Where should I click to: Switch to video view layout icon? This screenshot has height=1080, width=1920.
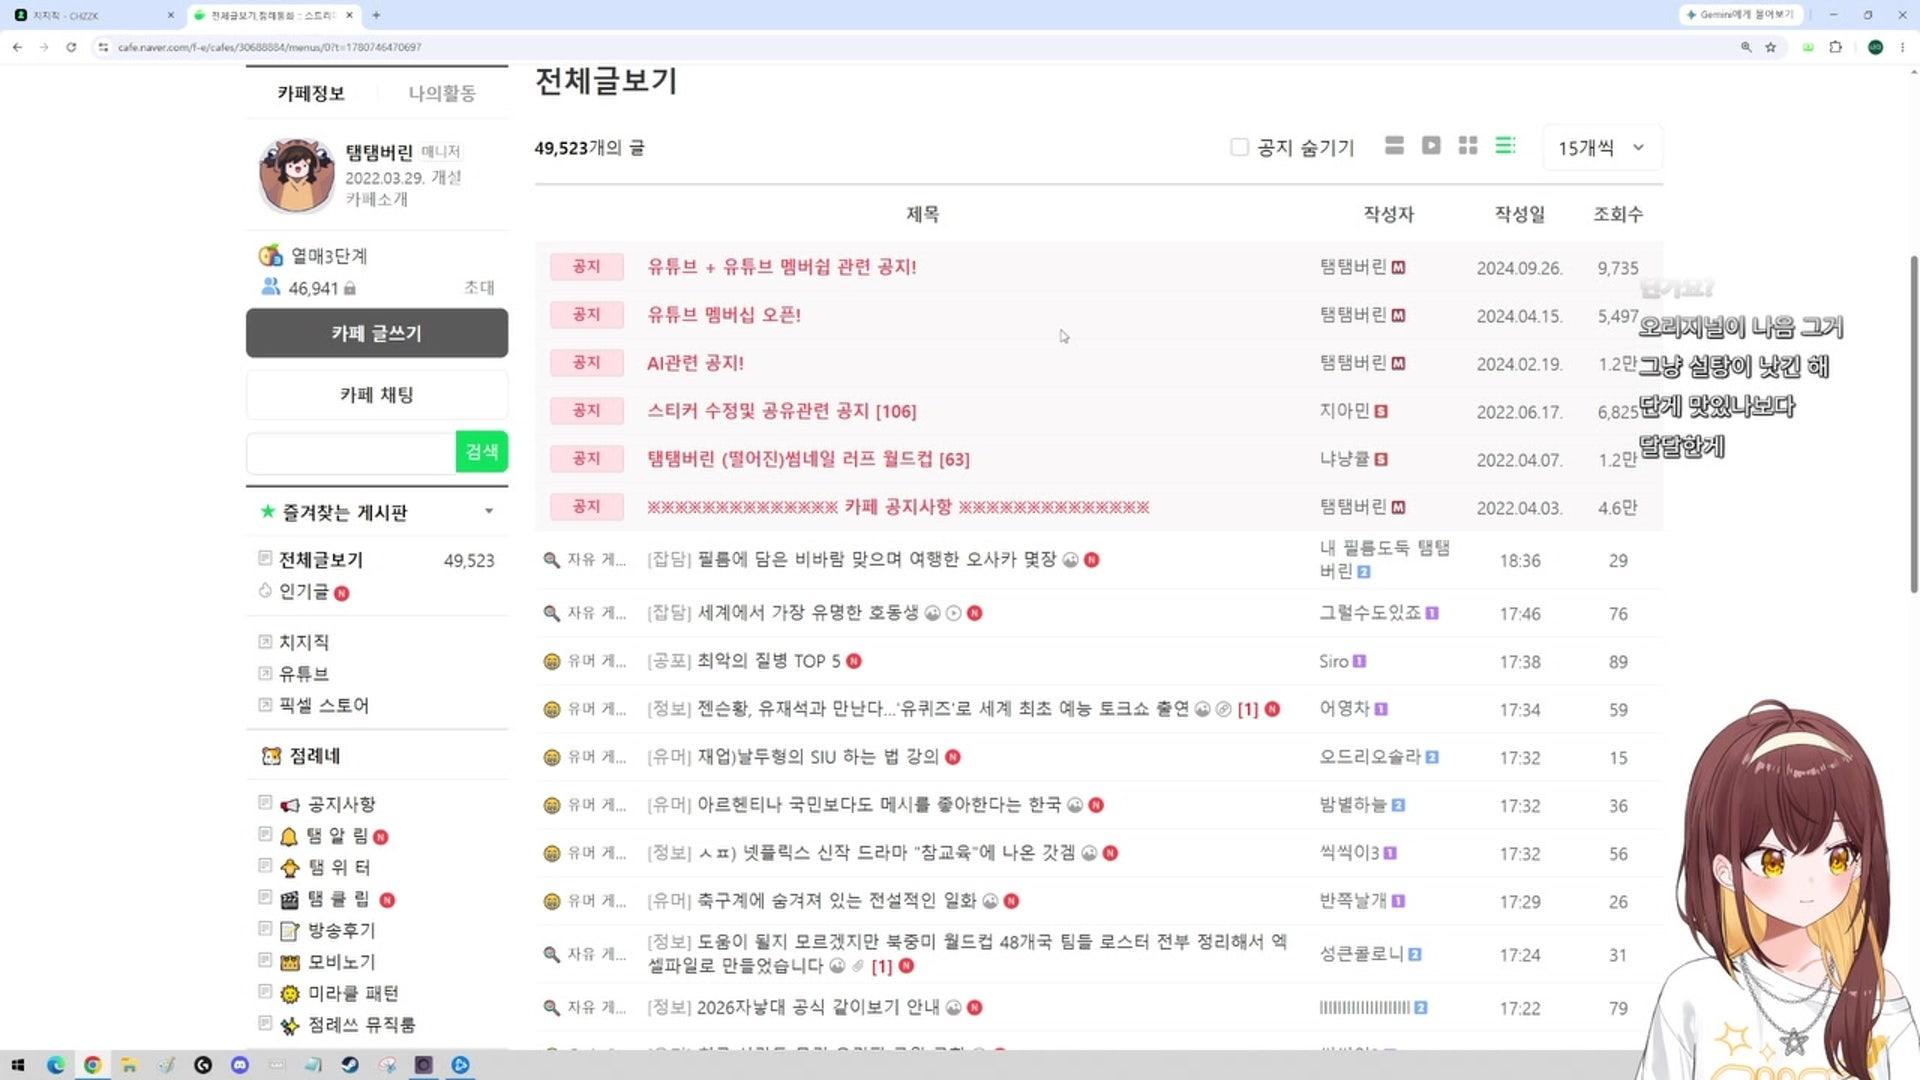click(1431, 146)
